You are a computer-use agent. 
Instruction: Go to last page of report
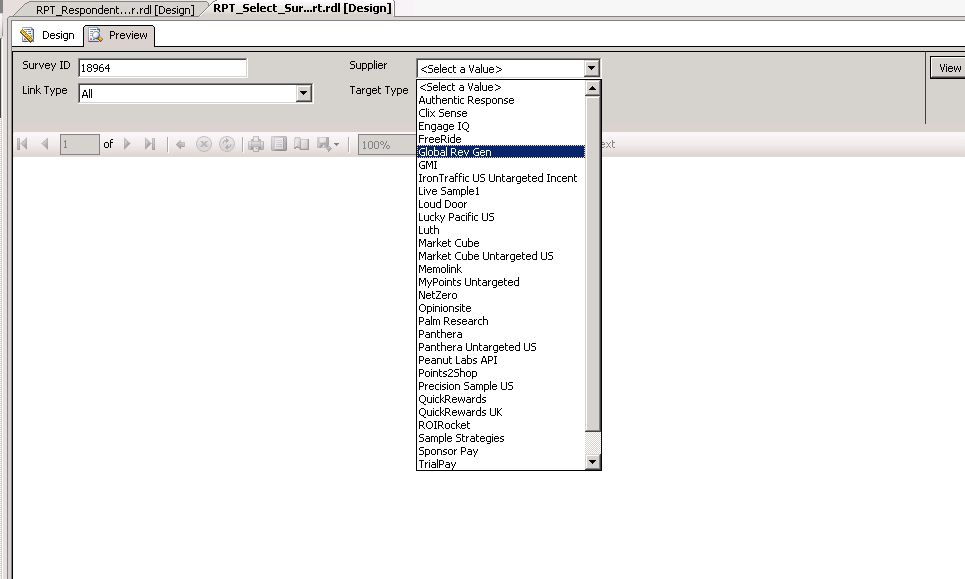coord(150,144)
